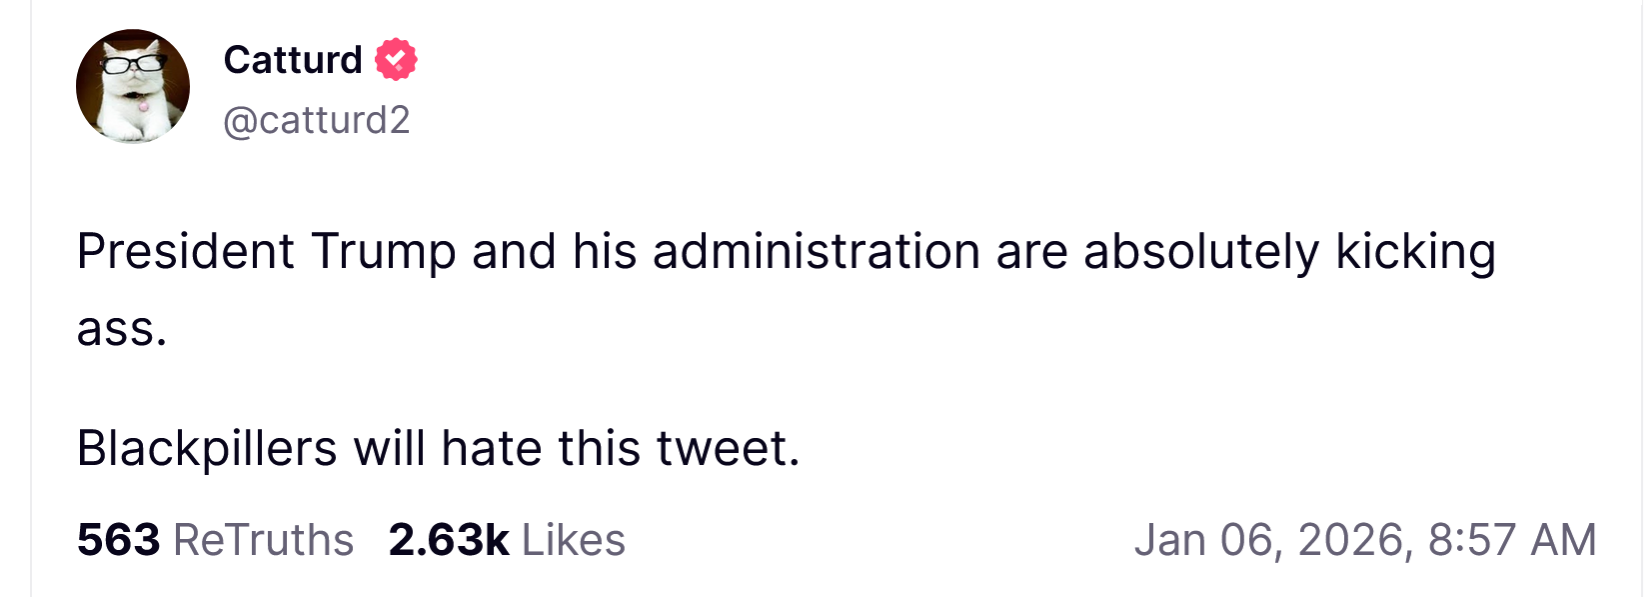Image resolution: width=1649 pixels, height=597 pixels.
Task: Click the Catturd display name
Action: 292,60
